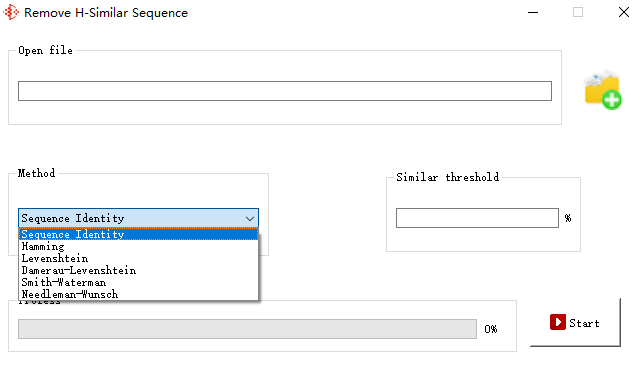Open the folder icon to add a file

(x=603, y=90)
